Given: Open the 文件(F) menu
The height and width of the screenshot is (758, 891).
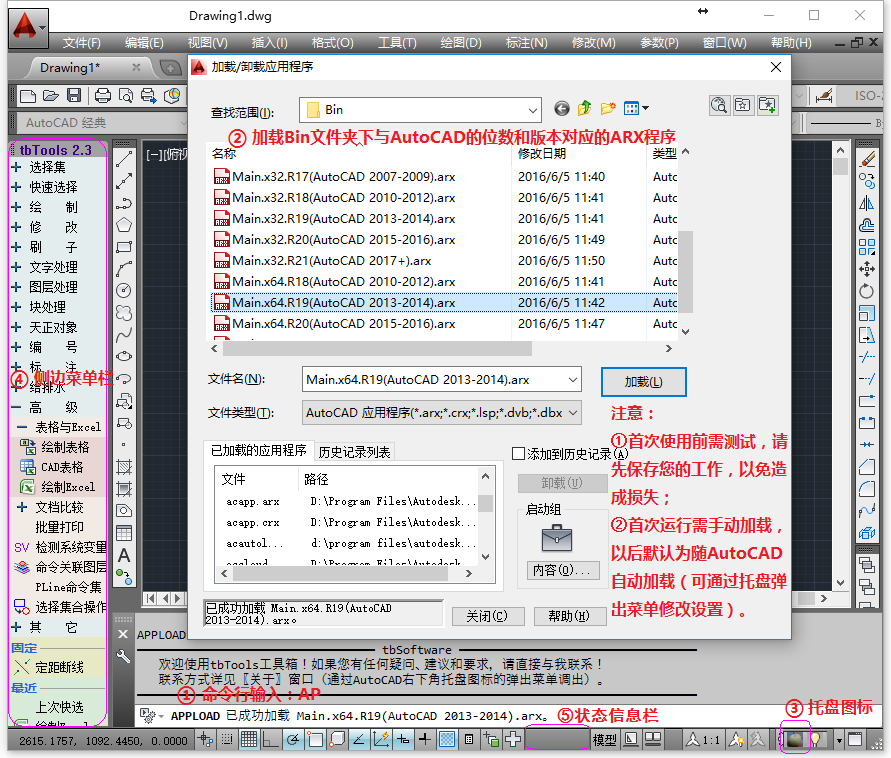Looking at the screenshot, I should coord(81,43).
